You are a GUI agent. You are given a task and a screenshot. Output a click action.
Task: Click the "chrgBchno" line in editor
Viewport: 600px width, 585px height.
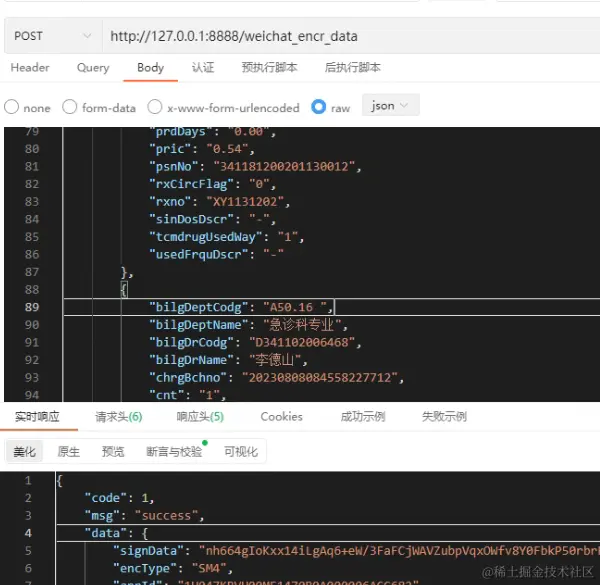point(276,378)
